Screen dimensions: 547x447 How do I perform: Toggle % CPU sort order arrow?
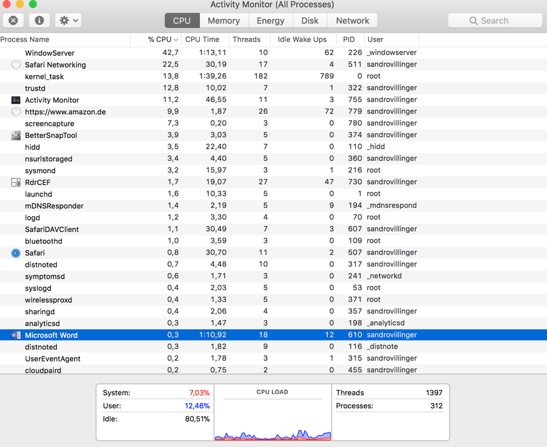[x=176, y=40]
